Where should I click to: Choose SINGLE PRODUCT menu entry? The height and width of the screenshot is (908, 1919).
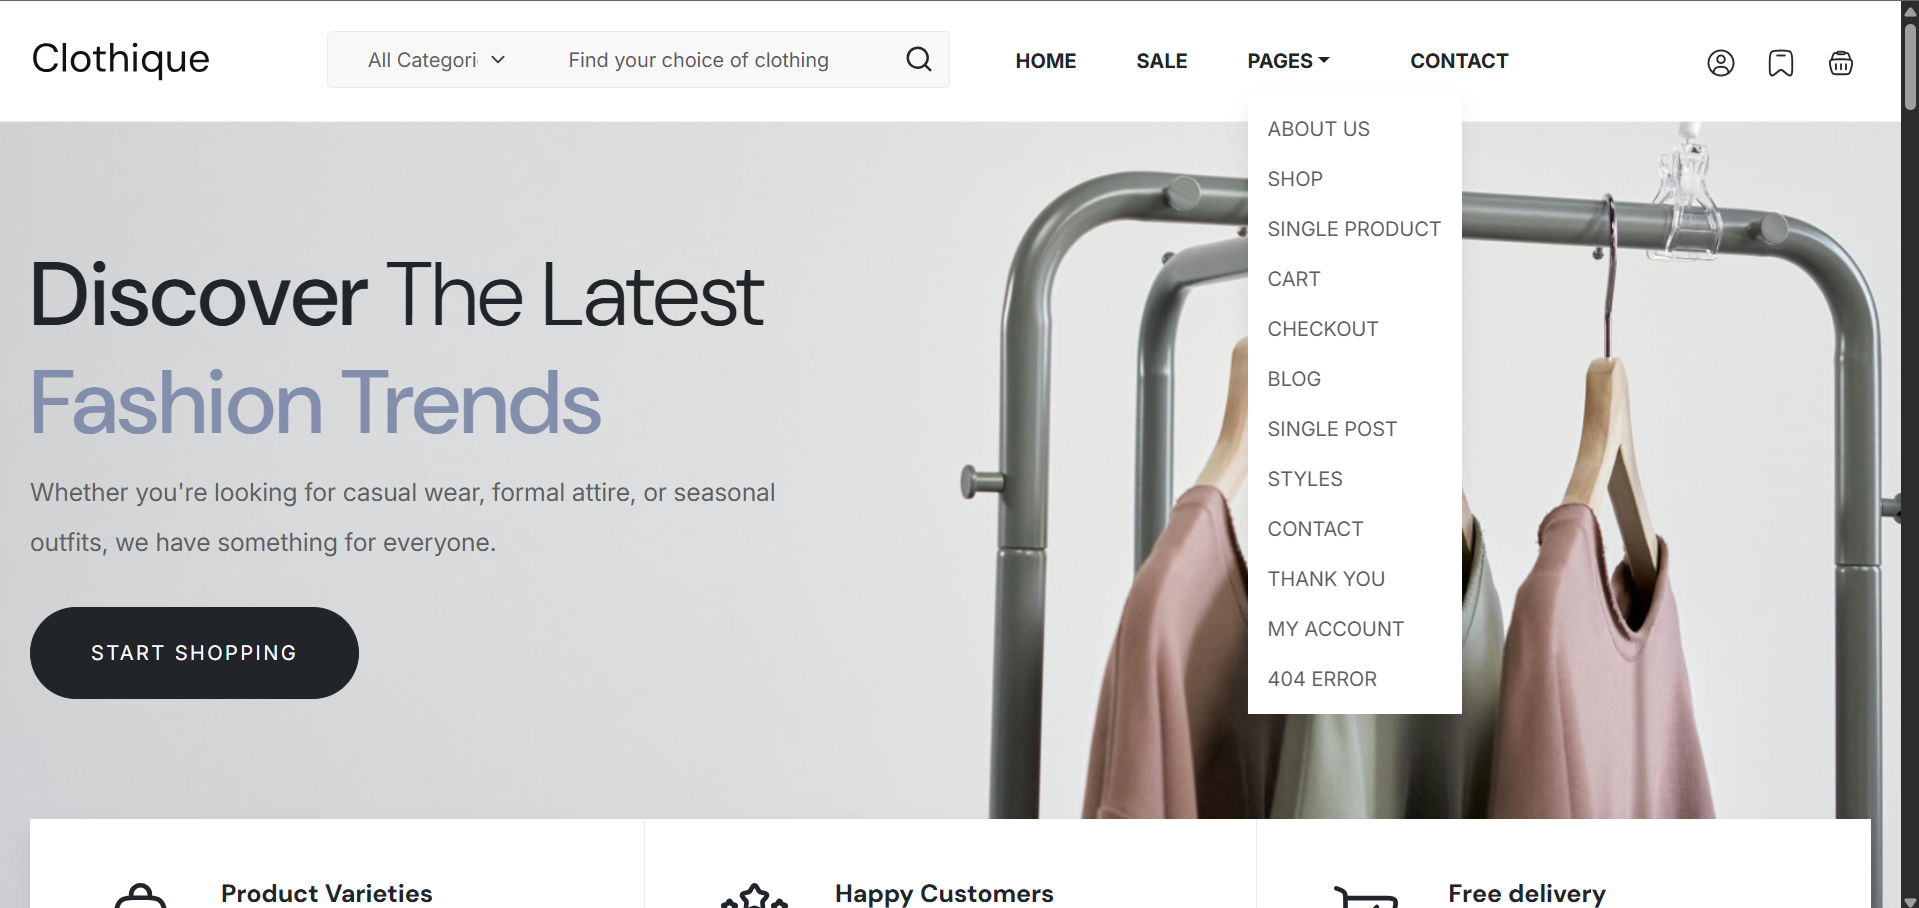(1354, 229)
